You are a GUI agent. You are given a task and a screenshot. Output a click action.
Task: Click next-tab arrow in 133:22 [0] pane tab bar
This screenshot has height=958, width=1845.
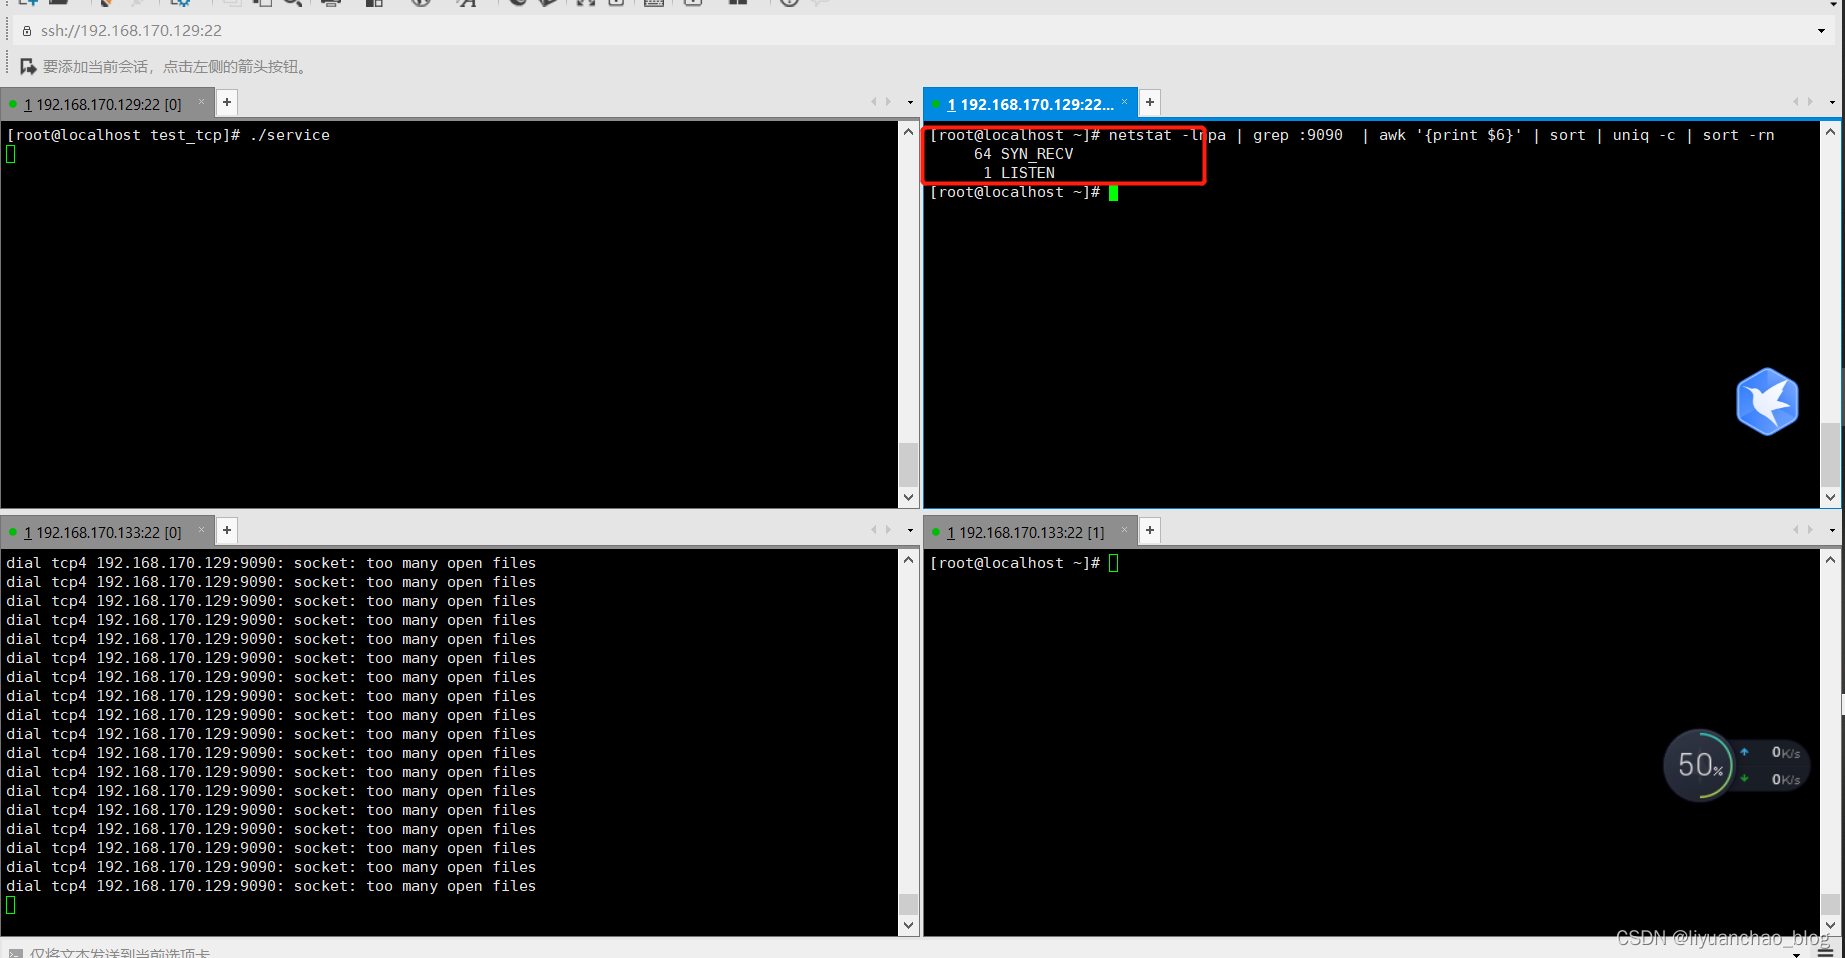pos(888,530)
